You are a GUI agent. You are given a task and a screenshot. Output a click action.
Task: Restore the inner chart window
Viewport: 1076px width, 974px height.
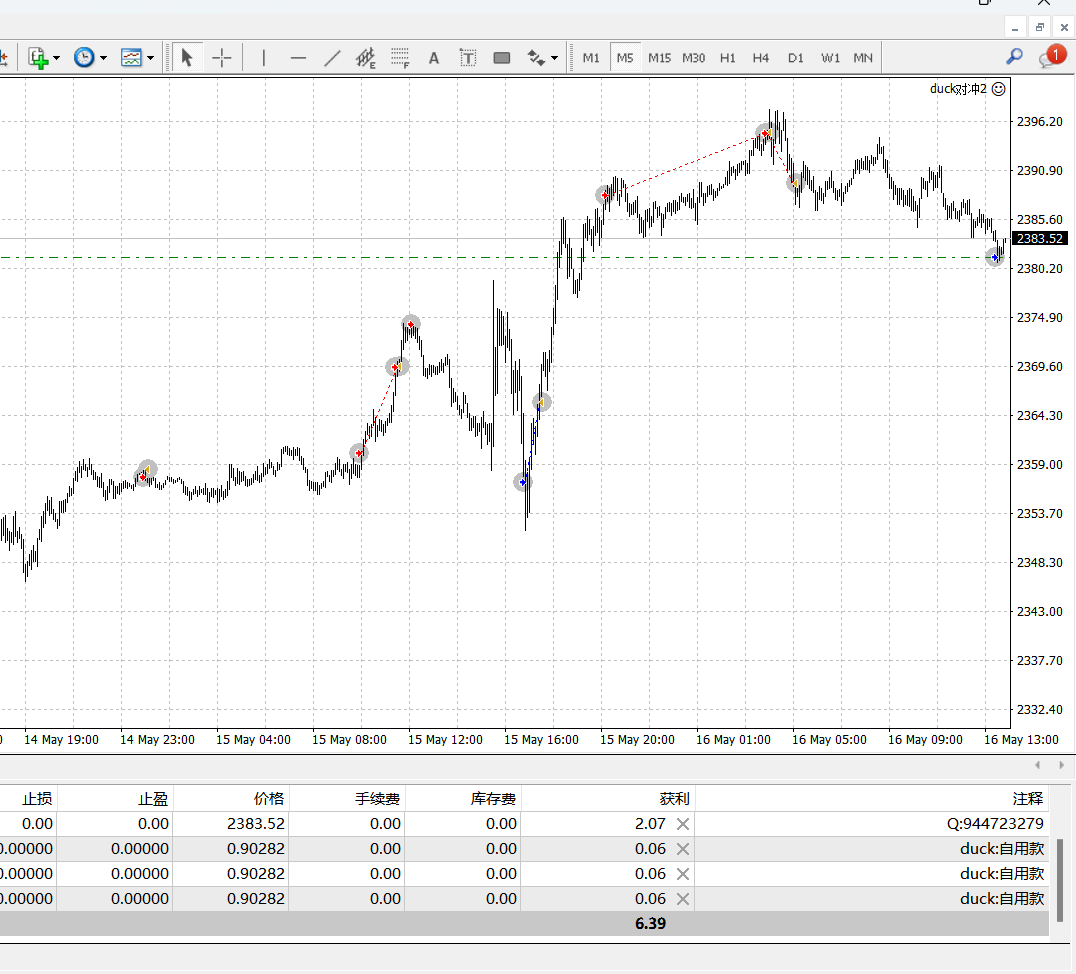pyautogui.click(x=1040, y=28)
